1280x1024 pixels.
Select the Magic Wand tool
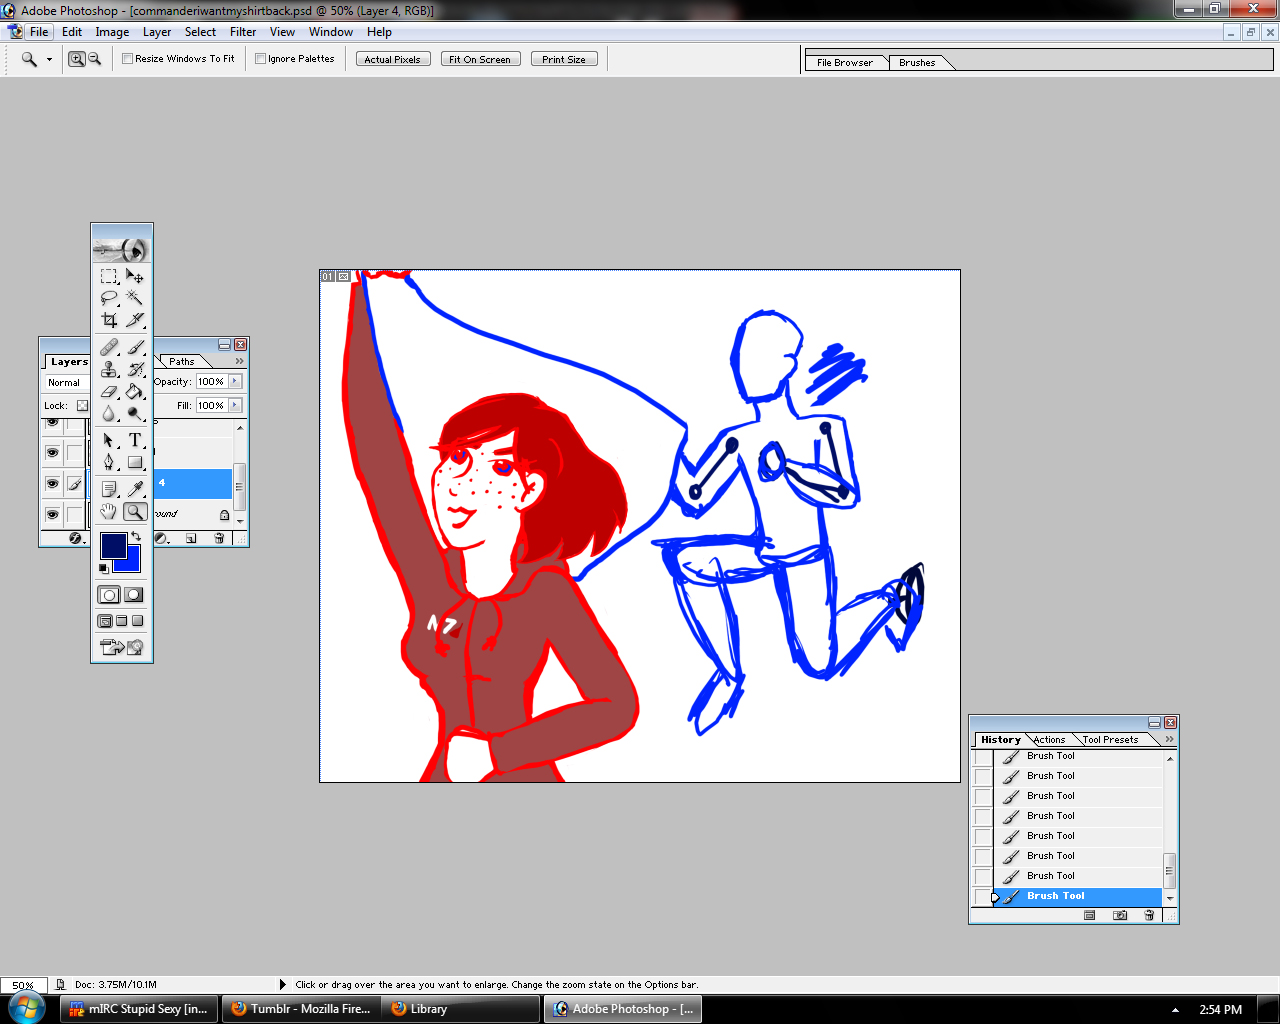135,298
